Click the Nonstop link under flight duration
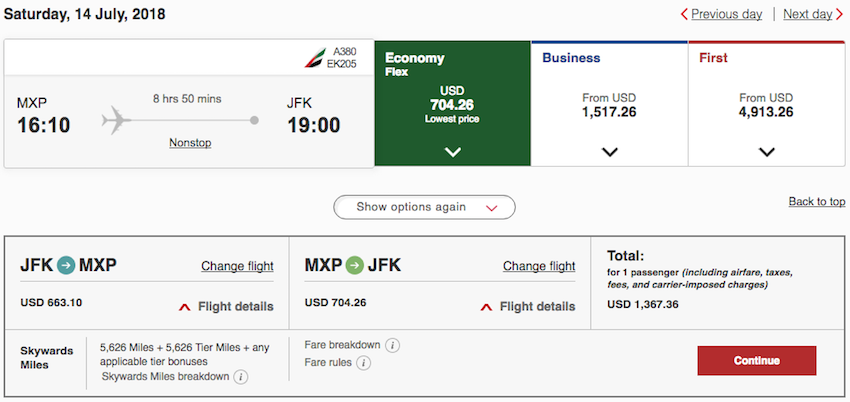The width and height of the screenshot is (850, 402). click(x=190, y=143)
